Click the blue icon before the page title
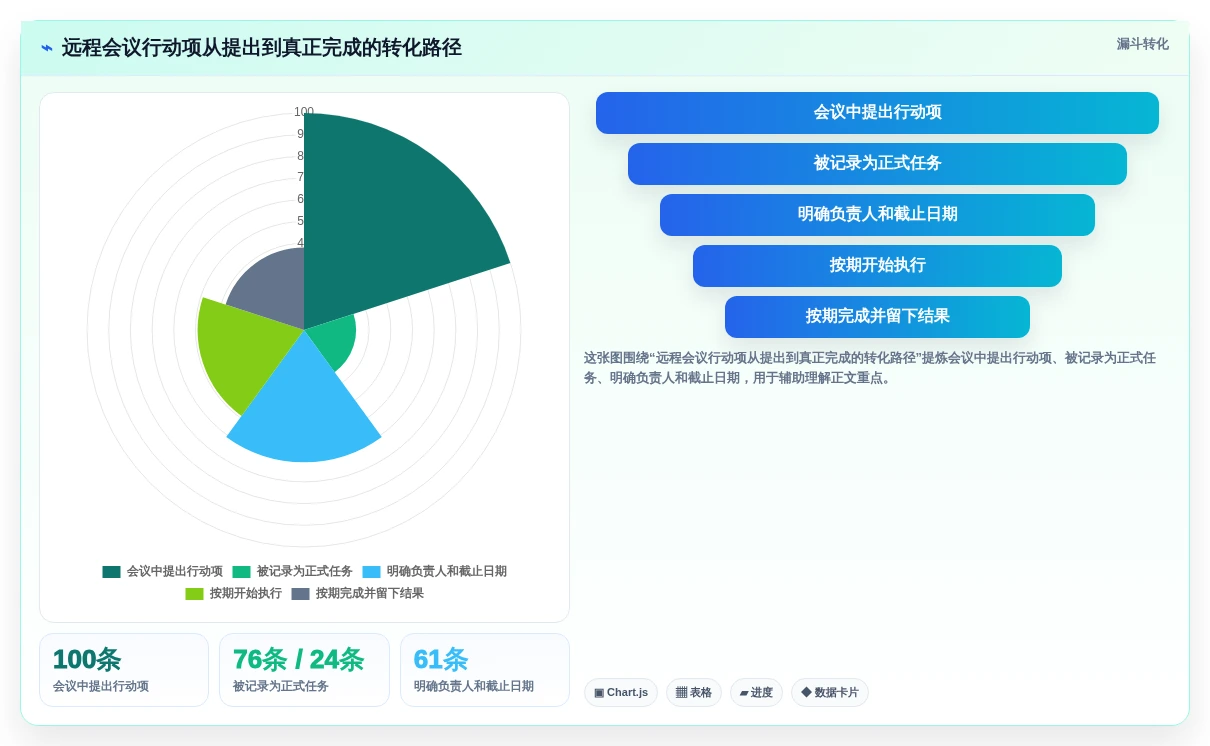This screenshot has height=746, width=1210. [x=47, y=48]
